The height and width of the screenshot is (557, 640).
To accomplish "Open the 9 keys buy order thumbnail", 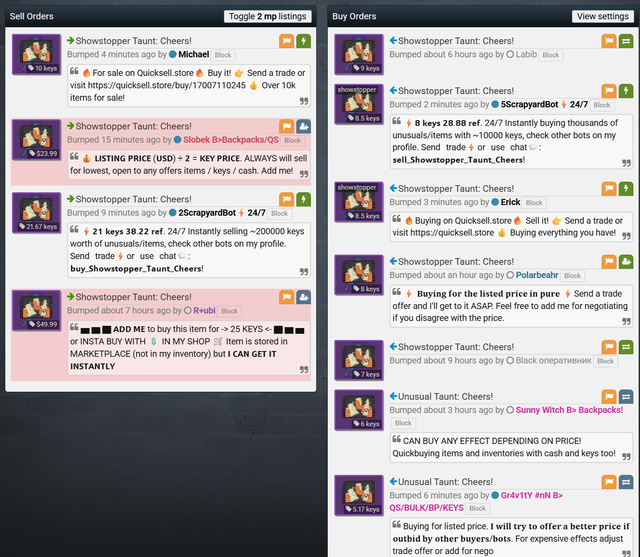I will (359, 54).
